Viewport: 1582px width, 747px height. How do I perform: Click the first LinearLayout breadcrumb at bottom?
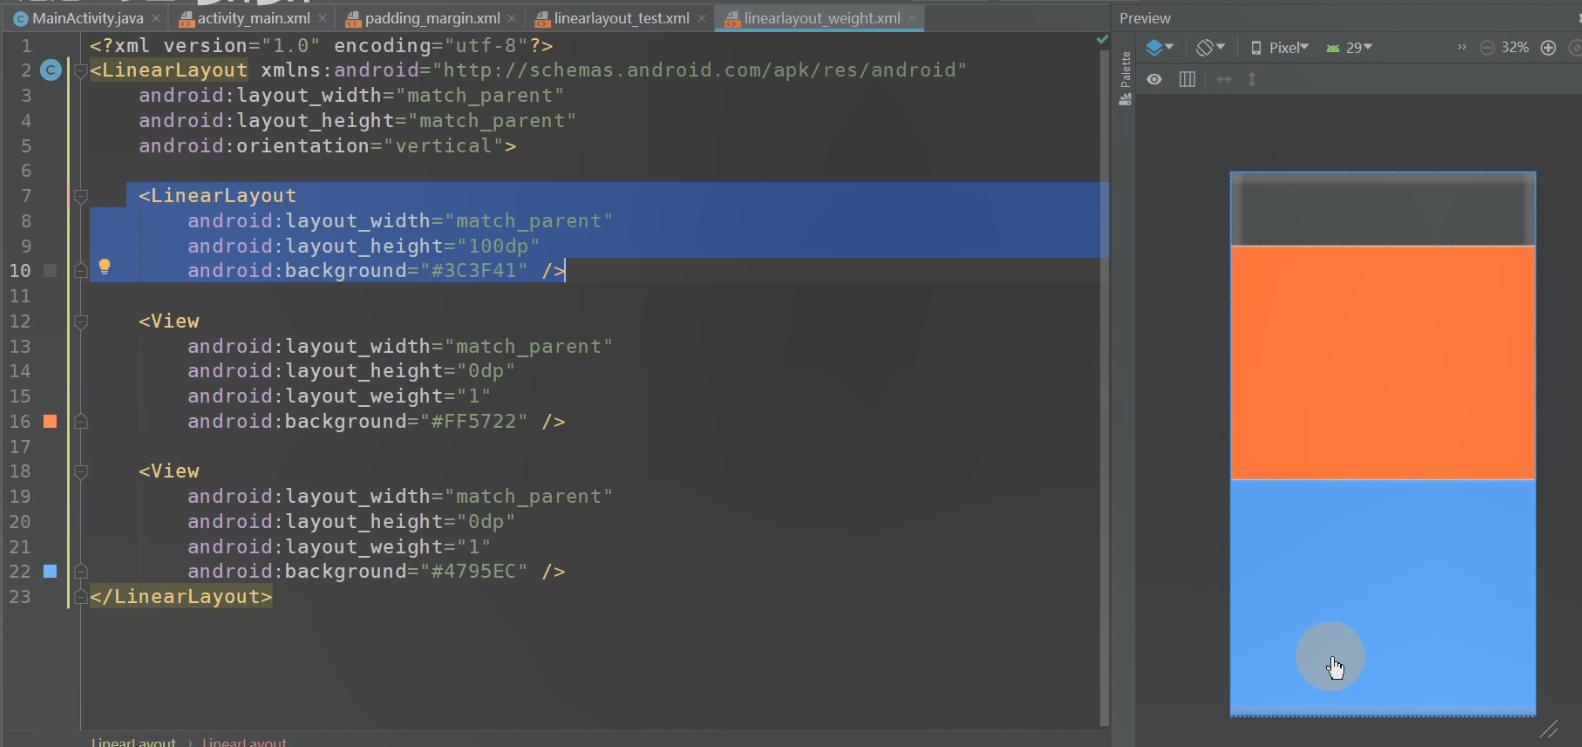point(133,742)
